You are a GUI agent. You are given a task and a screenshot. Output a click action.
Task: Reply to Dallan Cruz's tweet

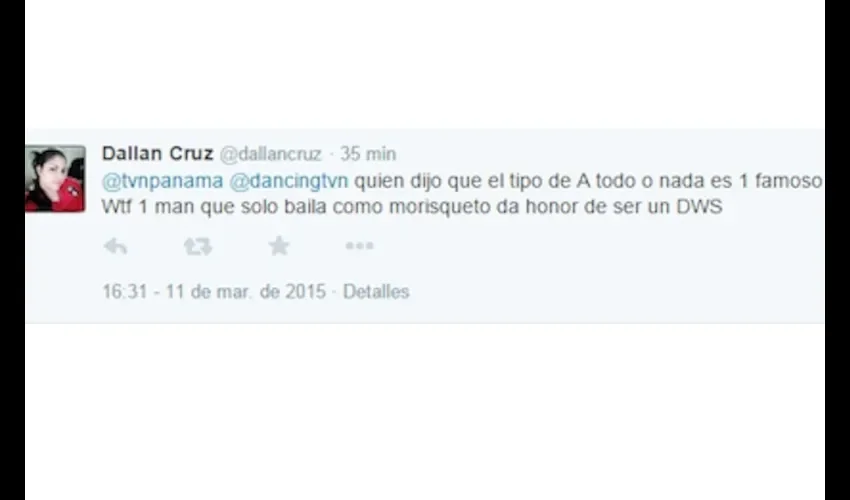[115, 246]
